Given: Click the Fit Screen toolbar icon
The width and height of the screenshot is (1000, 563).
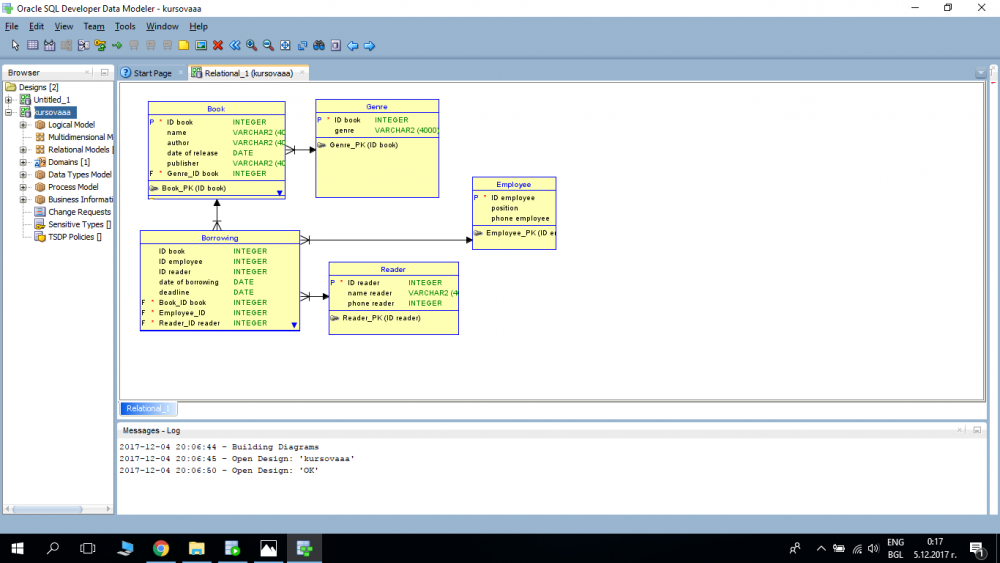Looking at the screenshot, I should [285, 45].
